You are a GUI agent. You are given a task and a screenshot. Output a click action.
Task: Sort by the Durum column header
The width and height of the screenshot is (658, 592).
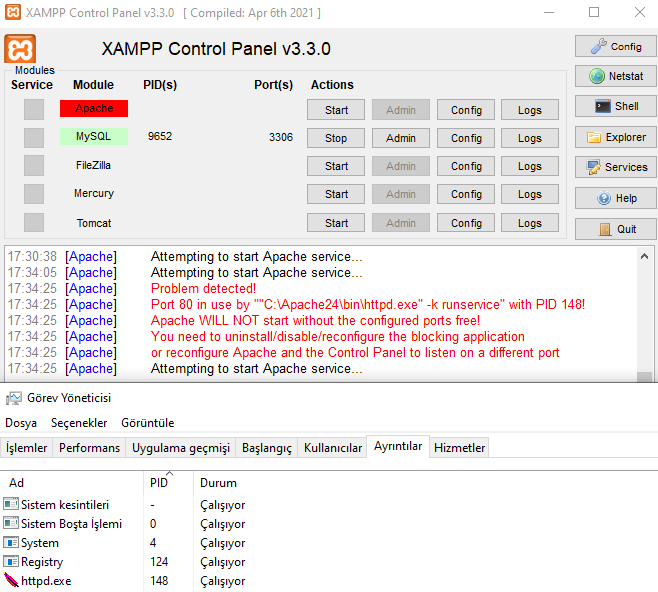[x=218, y=482]
